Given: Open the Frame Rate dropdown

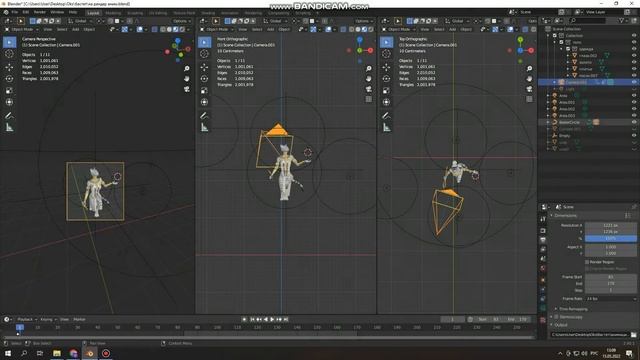Looking at the screenshot, I should (x=611, y=299).
